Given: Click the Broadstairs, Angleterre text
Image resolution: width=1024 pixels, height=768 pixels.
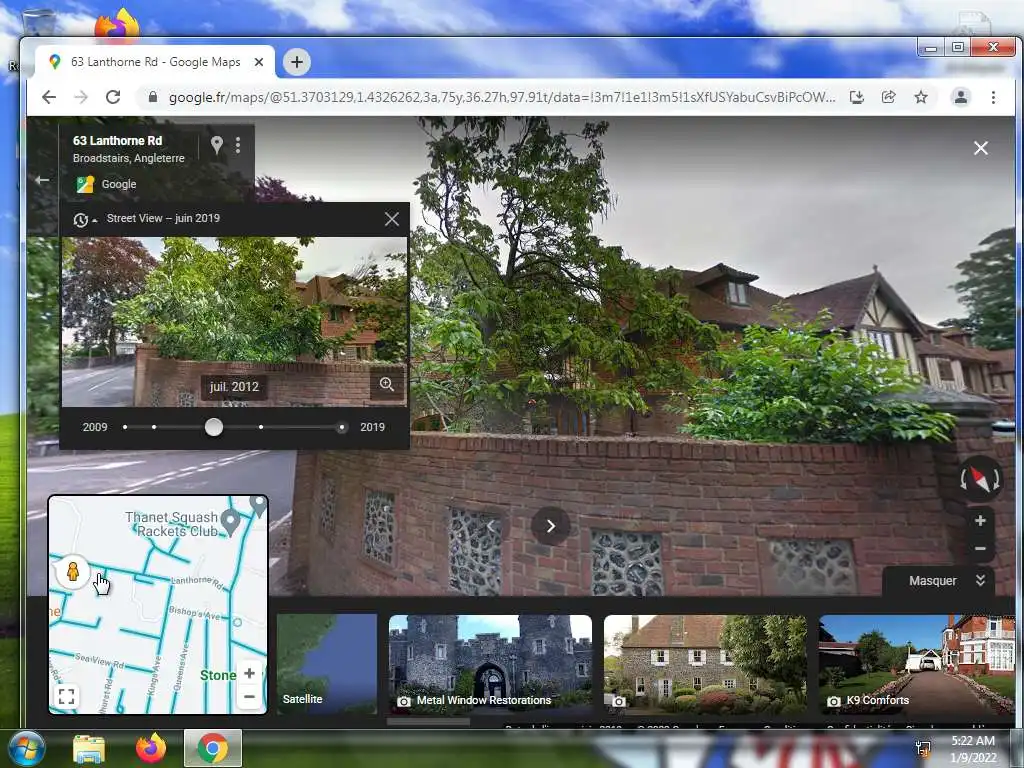Looking at the screenshot, I should (129, 158).
